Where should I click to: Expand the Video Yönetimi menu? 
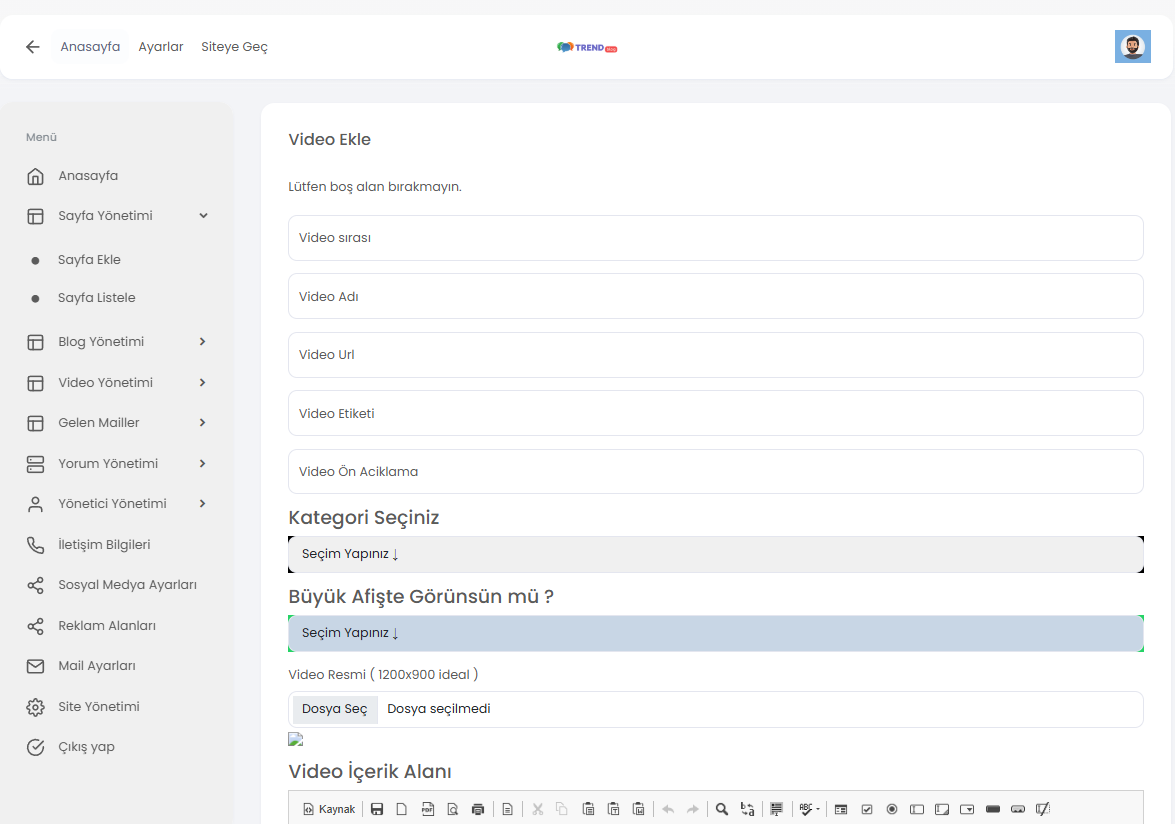(117, 383)
